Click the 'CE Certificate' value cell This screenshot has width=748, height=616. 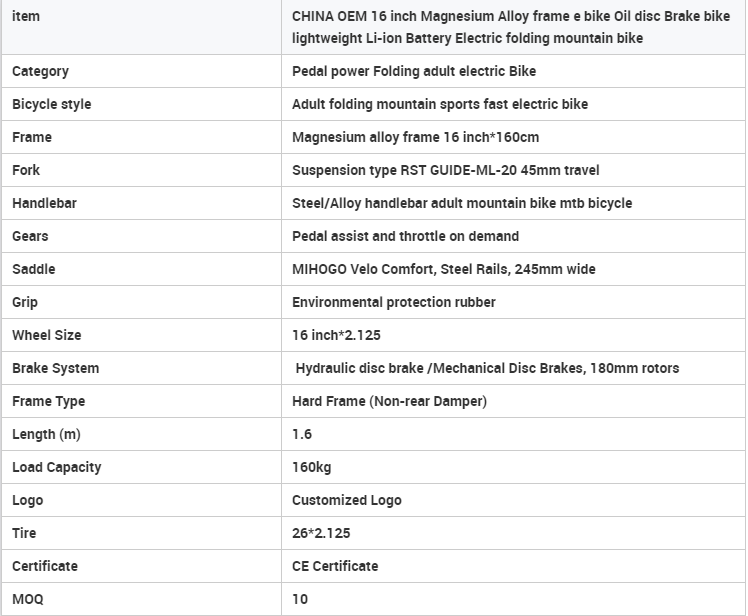tap(335, 566)
